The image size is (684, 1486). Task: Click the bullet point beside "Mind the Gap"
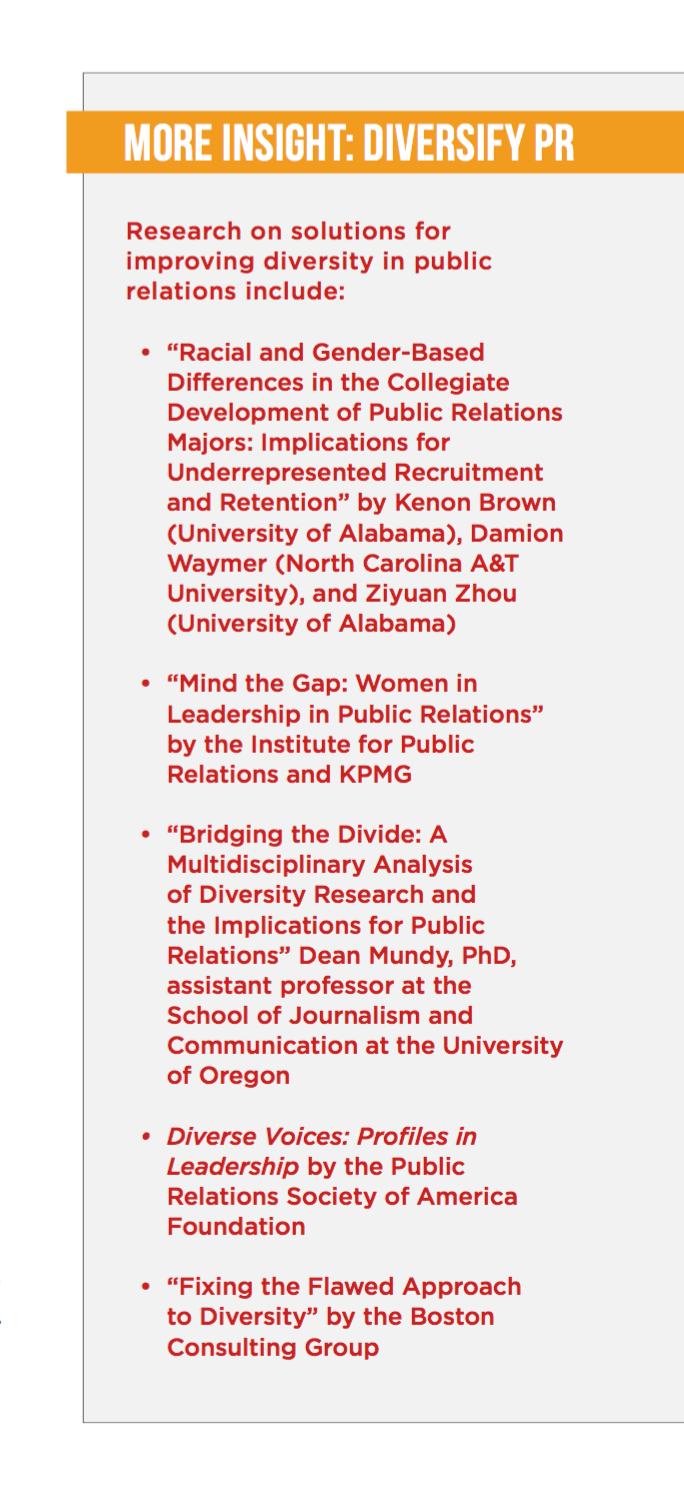click(146, 684)
